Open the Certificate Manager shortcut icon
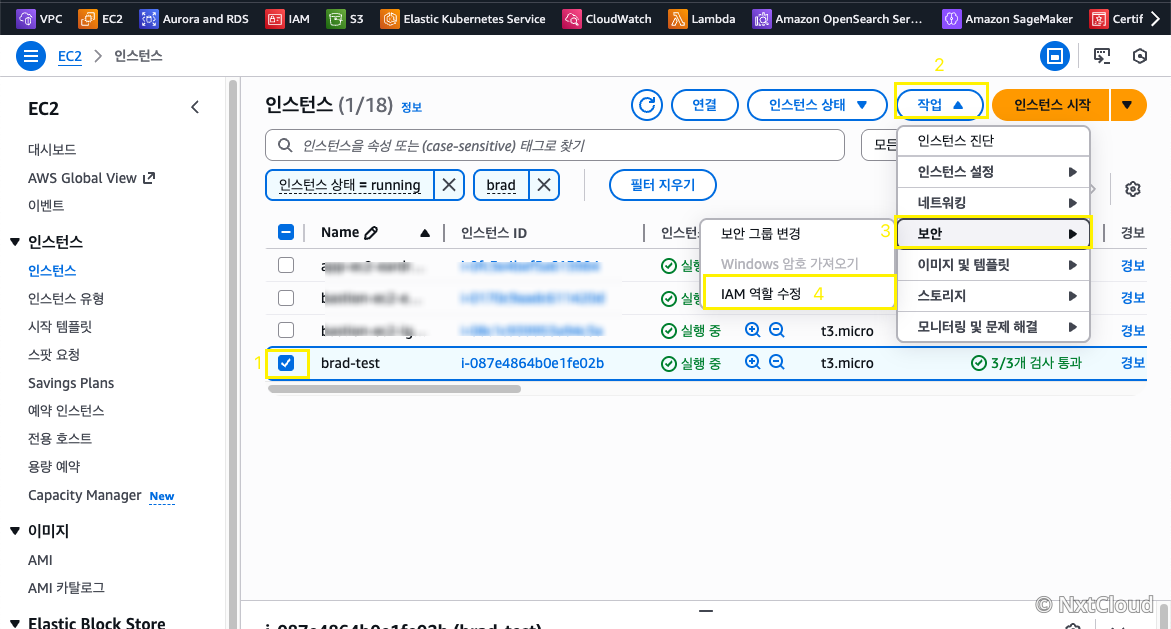1171x629 pixels. (x=1099, y=19)
